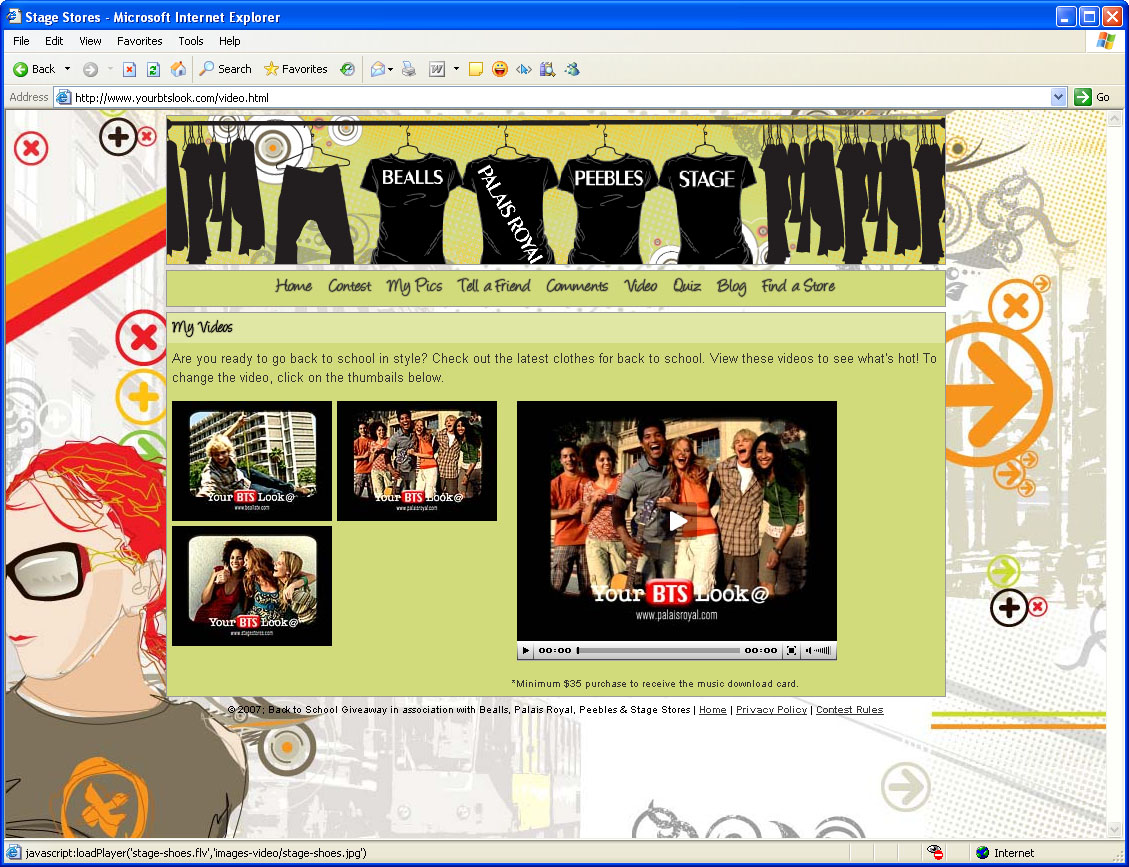Click the Stop button in the IE toolbar
Screen dimensions: 1129x867
[x=129, y=69]
